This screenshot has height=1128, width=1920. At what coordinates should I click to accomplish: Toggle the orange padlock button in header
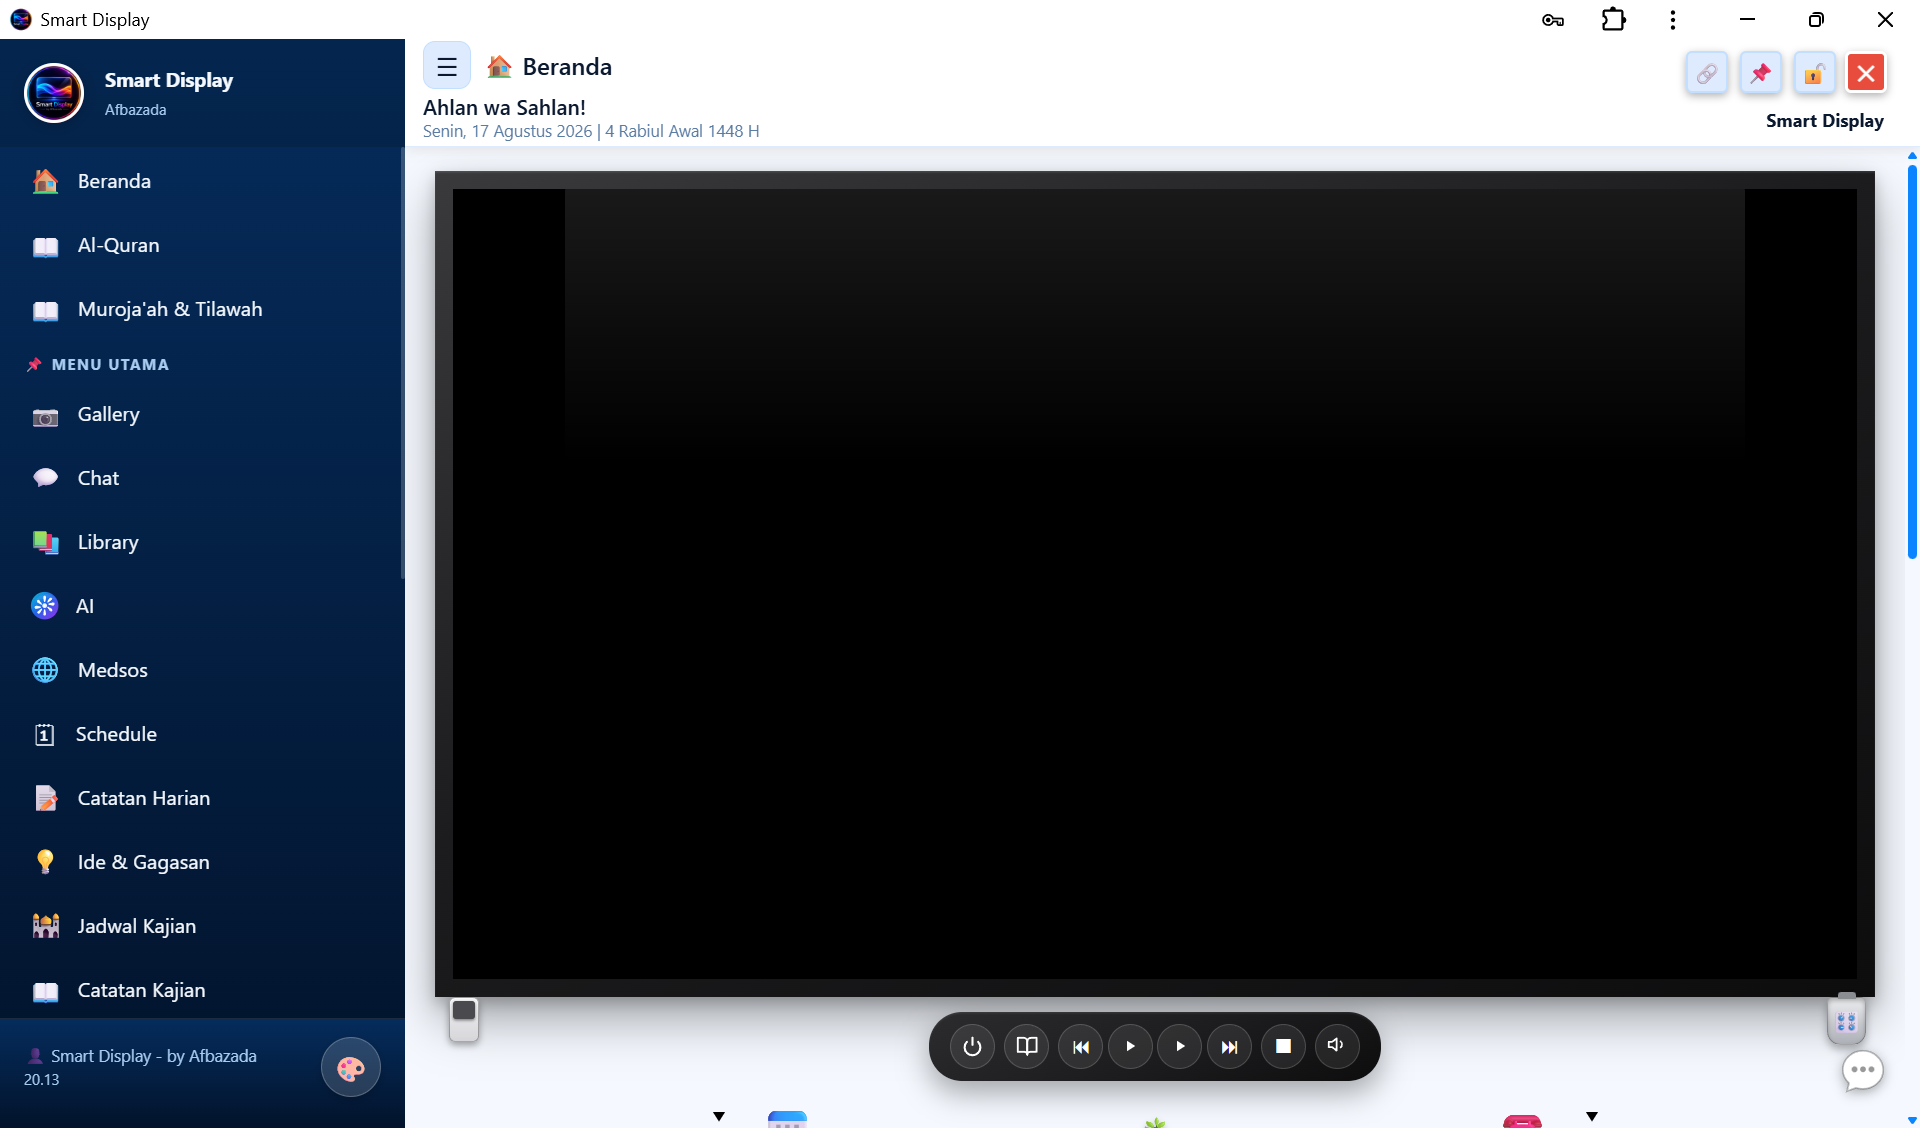point(1813,73)
